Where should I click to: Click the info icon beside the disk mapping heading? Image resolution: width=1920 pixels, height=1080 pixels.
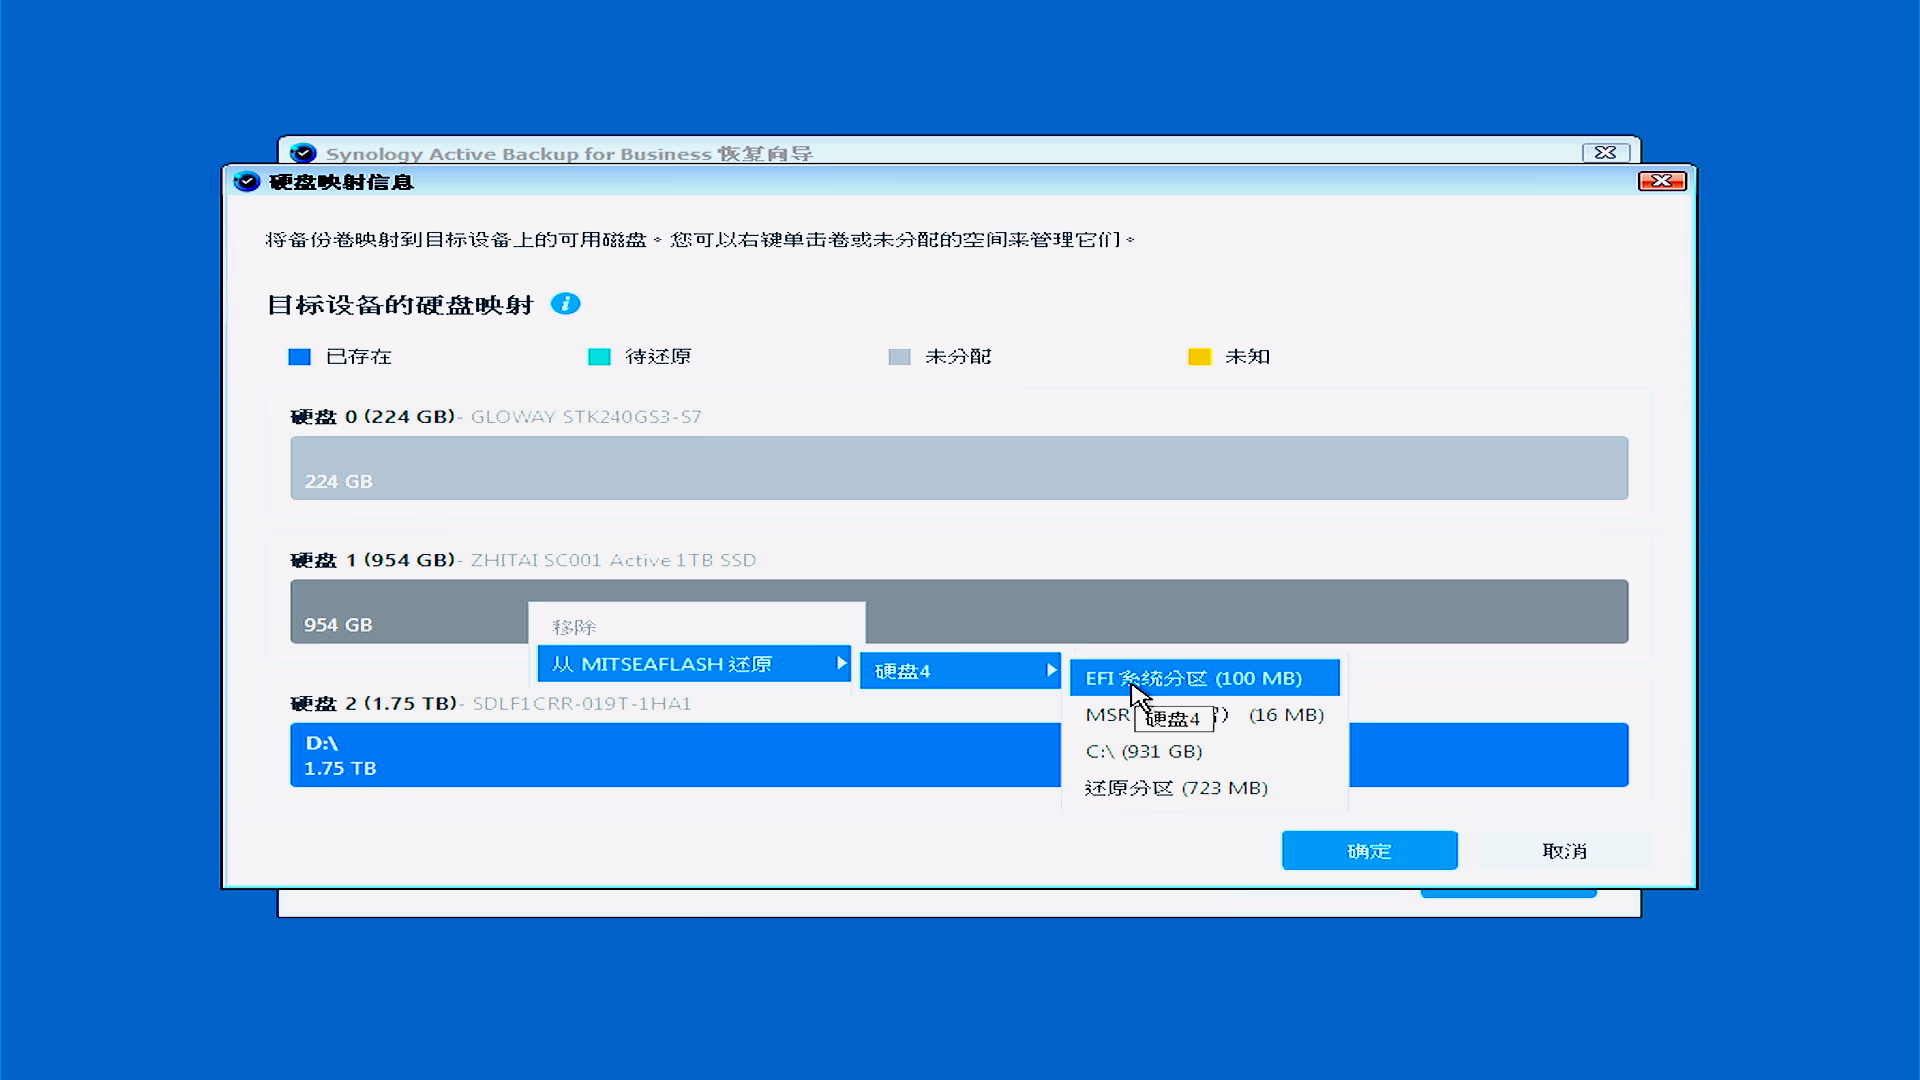click(x=565, y=304)
